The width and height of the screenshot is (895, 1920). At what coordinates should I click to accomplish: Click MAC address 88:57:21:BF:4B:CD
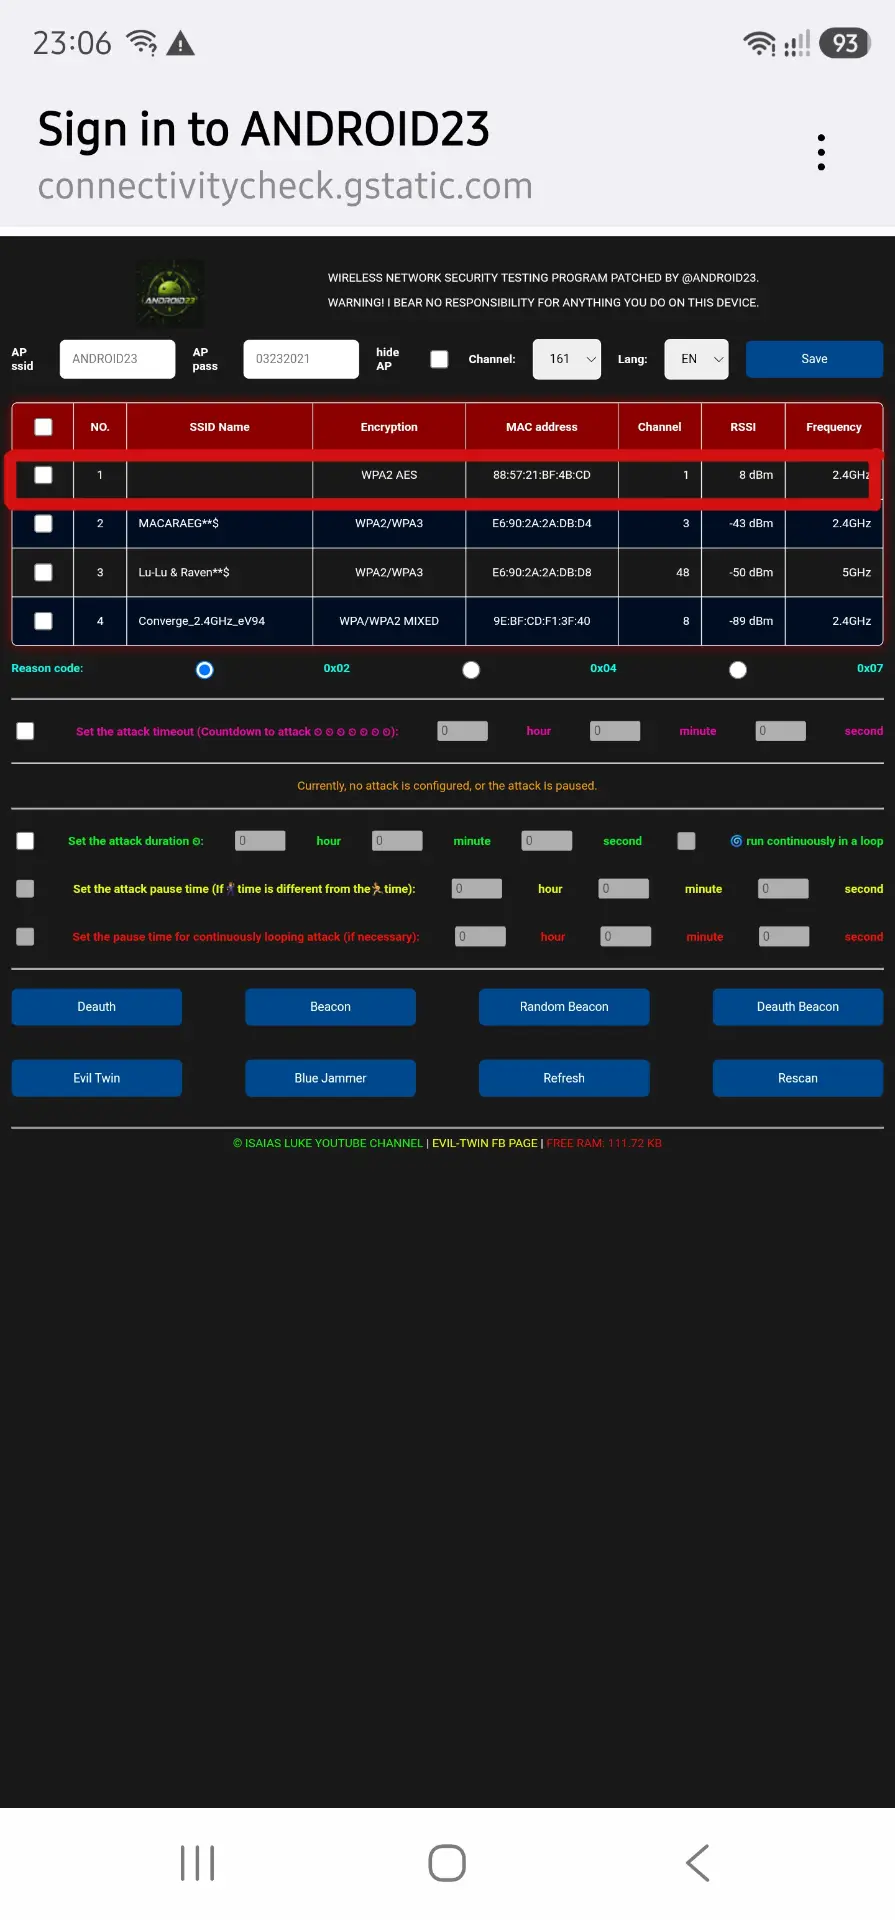[542, 475]
